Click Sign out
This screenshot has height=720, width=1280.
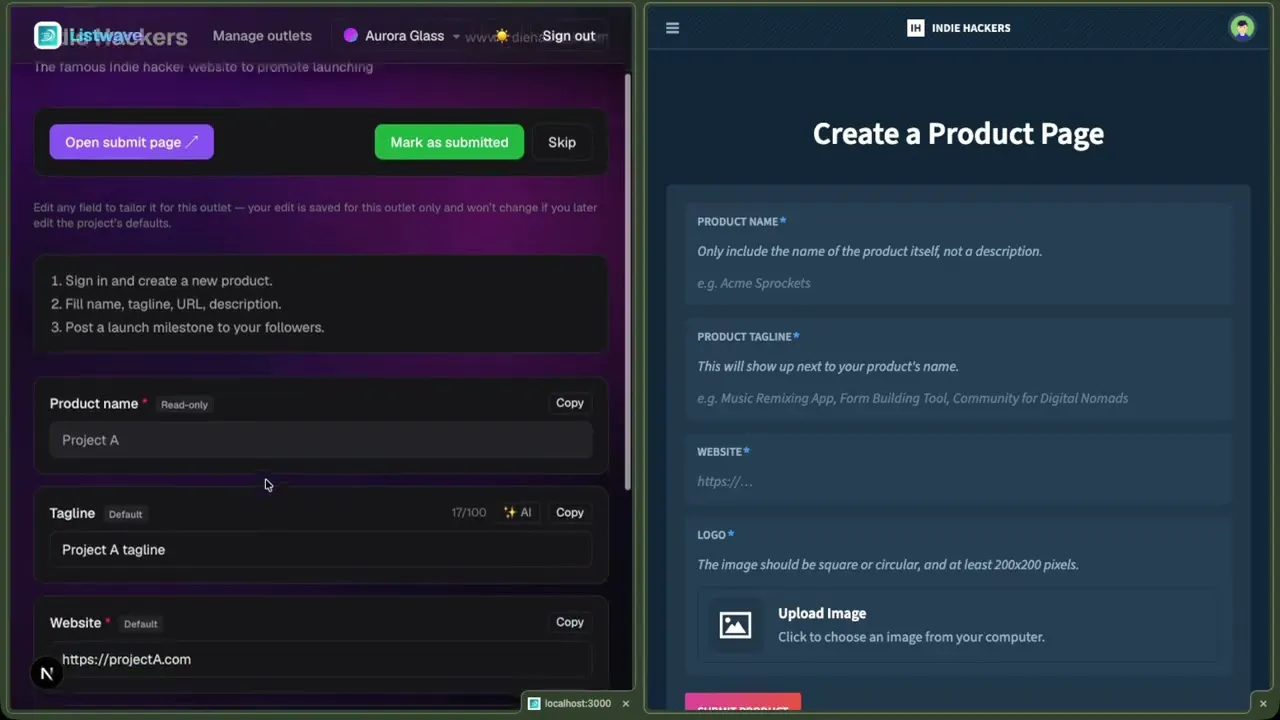click(x=569, y=36)
